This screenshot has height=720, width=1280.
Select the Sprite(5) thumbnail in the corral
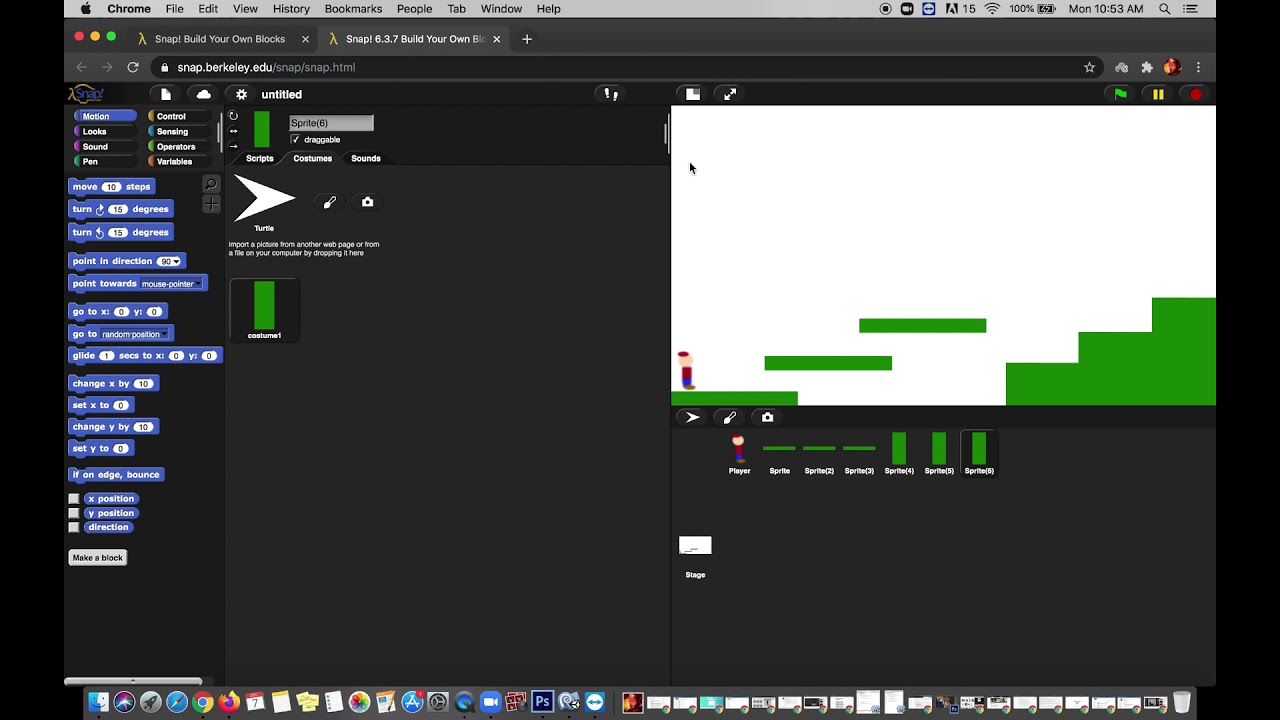(939, 454)
